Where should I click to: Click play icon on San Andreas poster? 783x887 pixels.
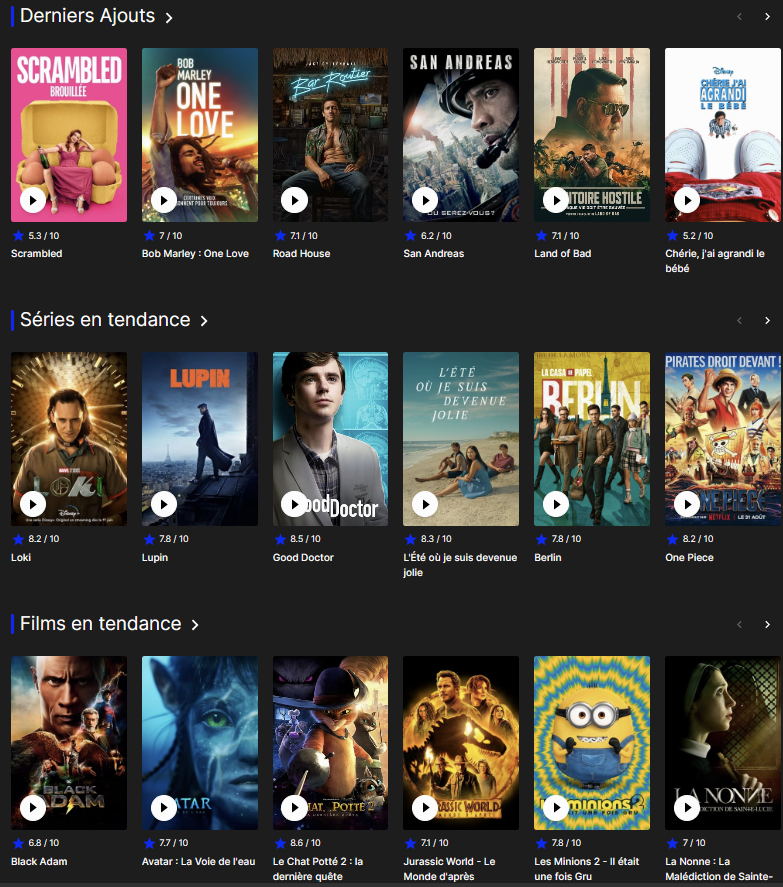point(425,200)
